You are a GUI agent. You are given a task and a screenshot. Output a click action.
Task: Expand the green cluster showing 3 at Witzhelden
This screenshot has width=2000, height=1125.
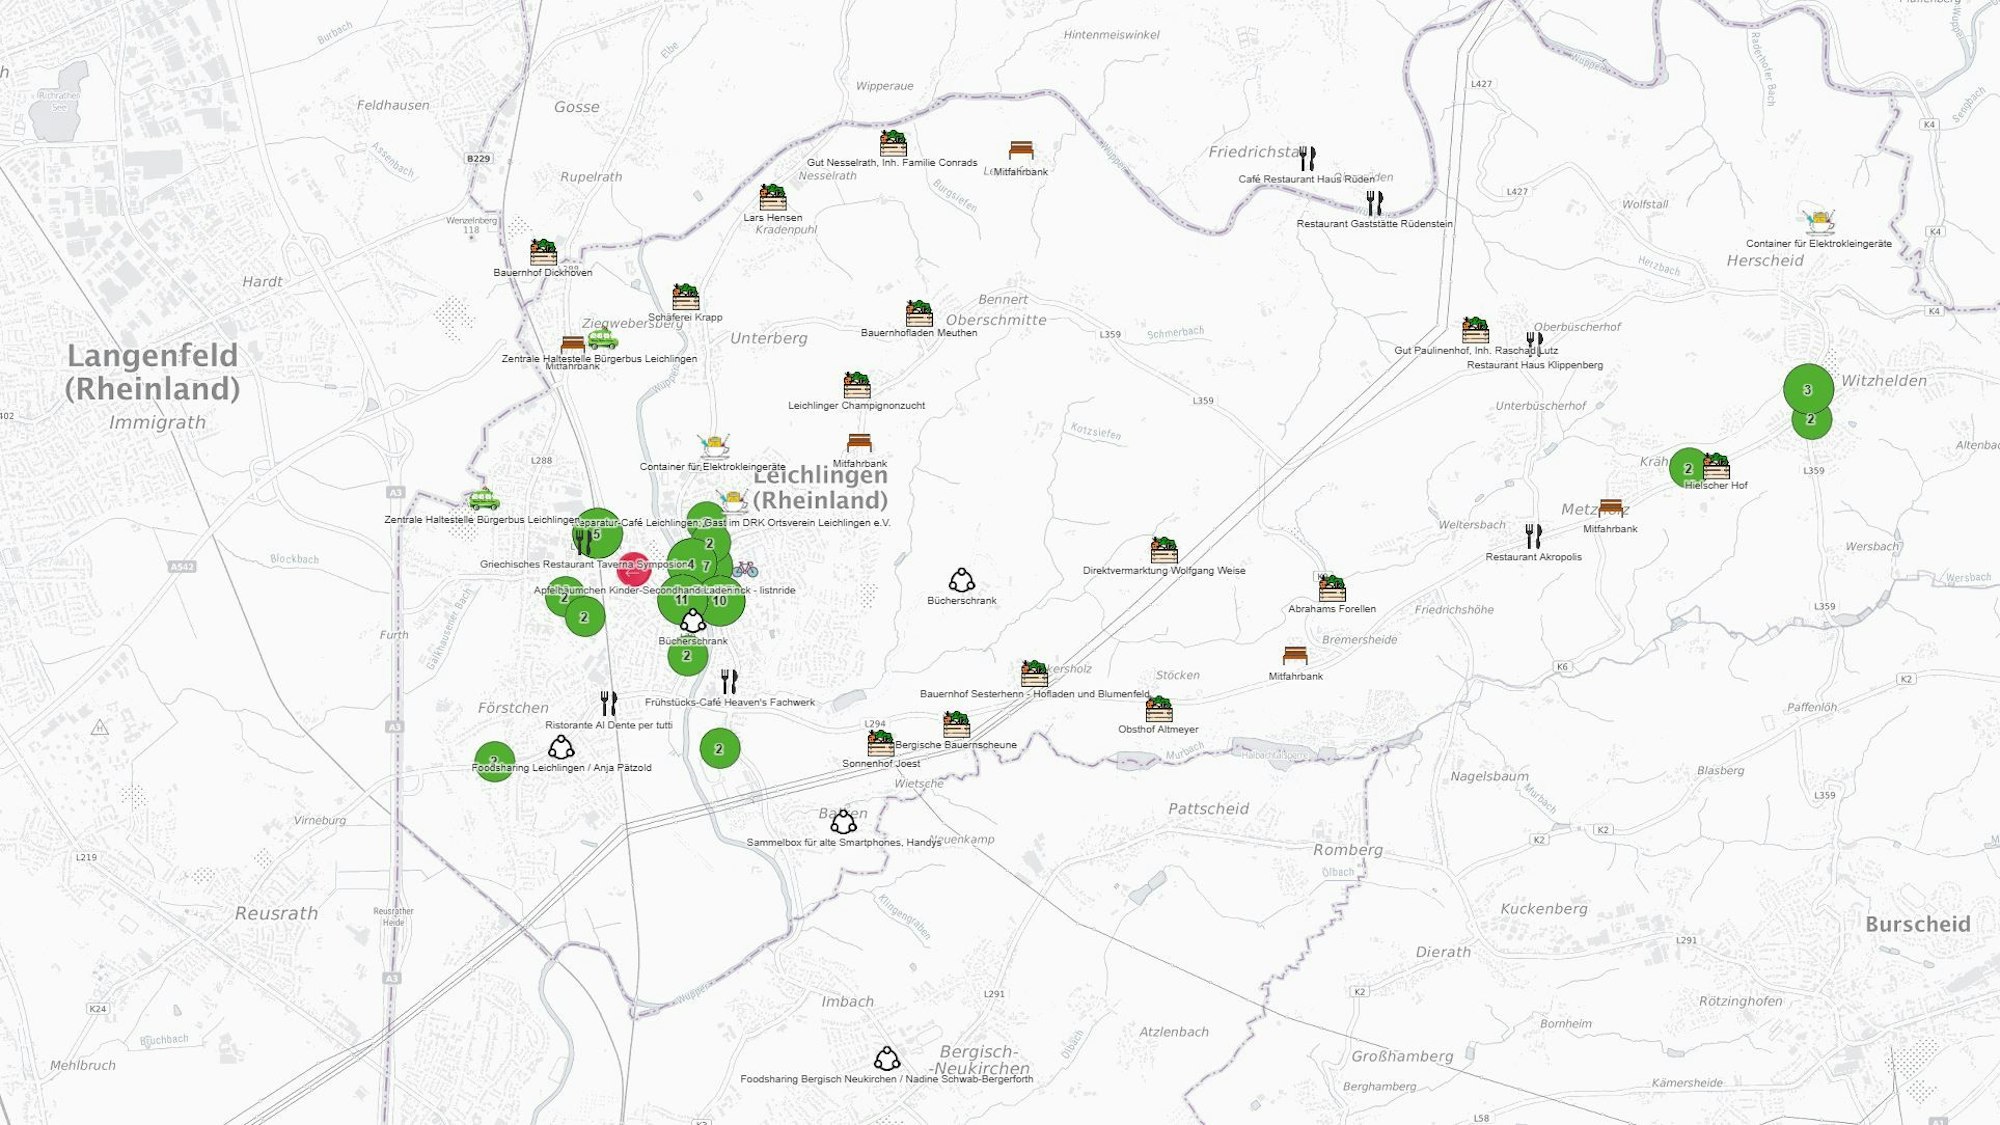[1808, 388]
